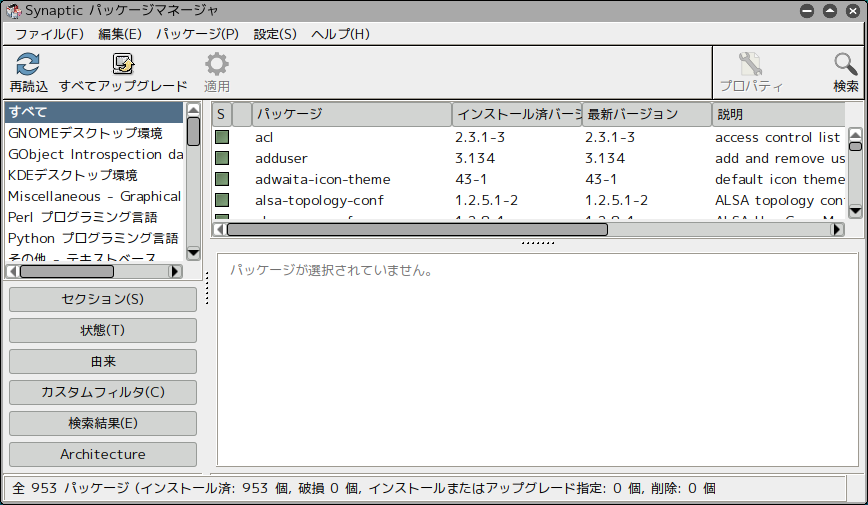Click the 由来 button

(x=103, y=361)
